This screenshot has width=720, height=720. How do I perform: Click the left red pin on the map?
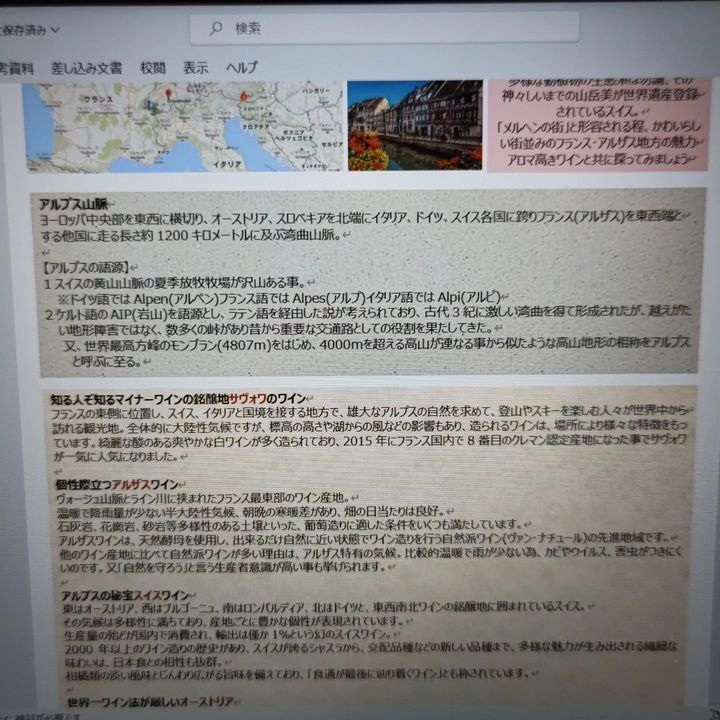[x=170, y=94]
